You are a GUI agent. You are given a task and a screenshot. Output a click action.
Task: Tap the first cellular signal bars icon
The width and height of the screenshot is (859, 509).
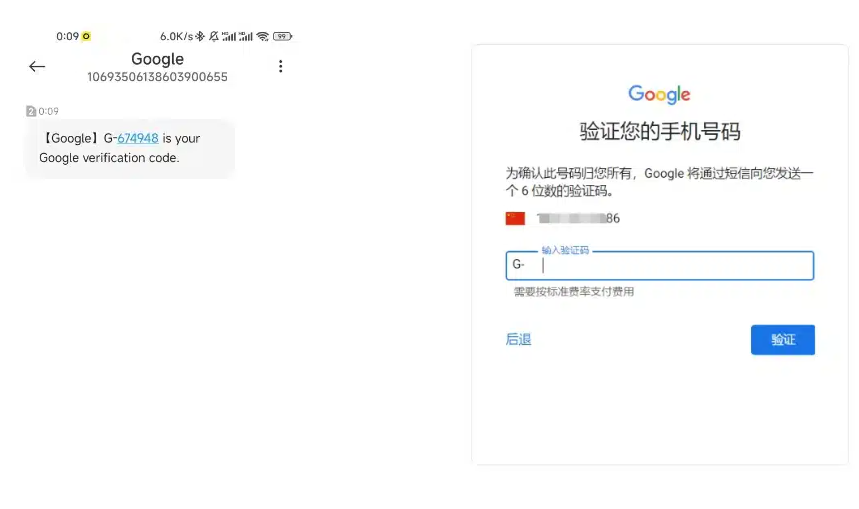[x=229, y=36]
